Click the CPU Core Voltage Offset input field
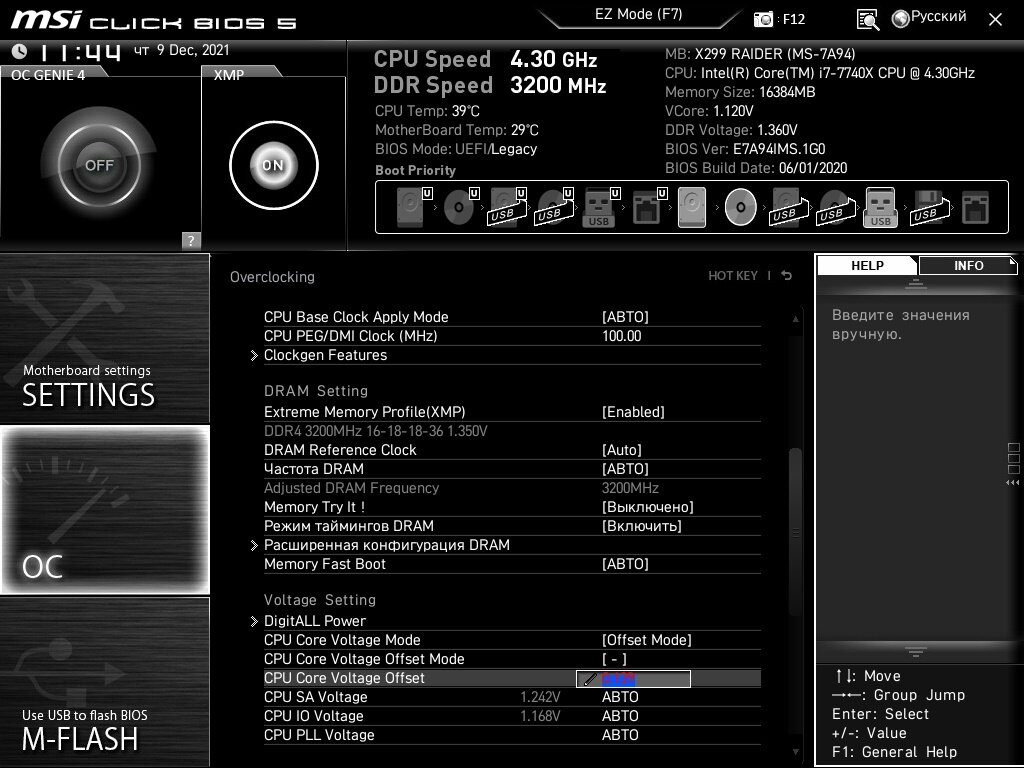The height and width of the screenshot is (768, 1024). (x=633, y=679)
